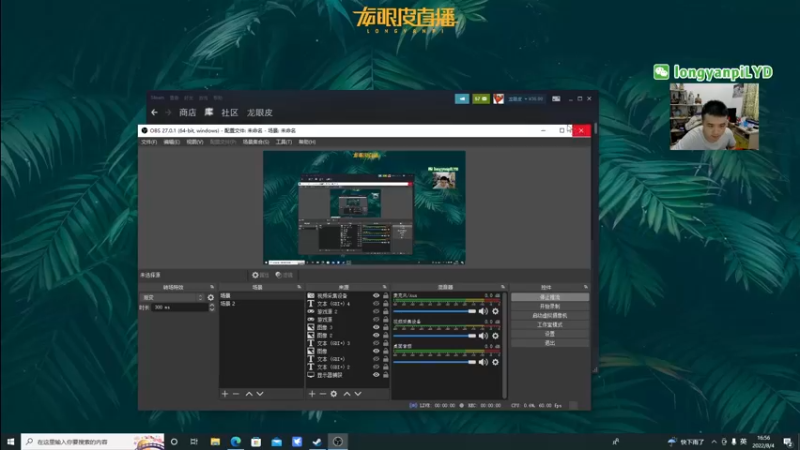Open the 帮助(H) menu in OBS
The width and height of the screenshot is (800, 450).
tap(307, 142)
